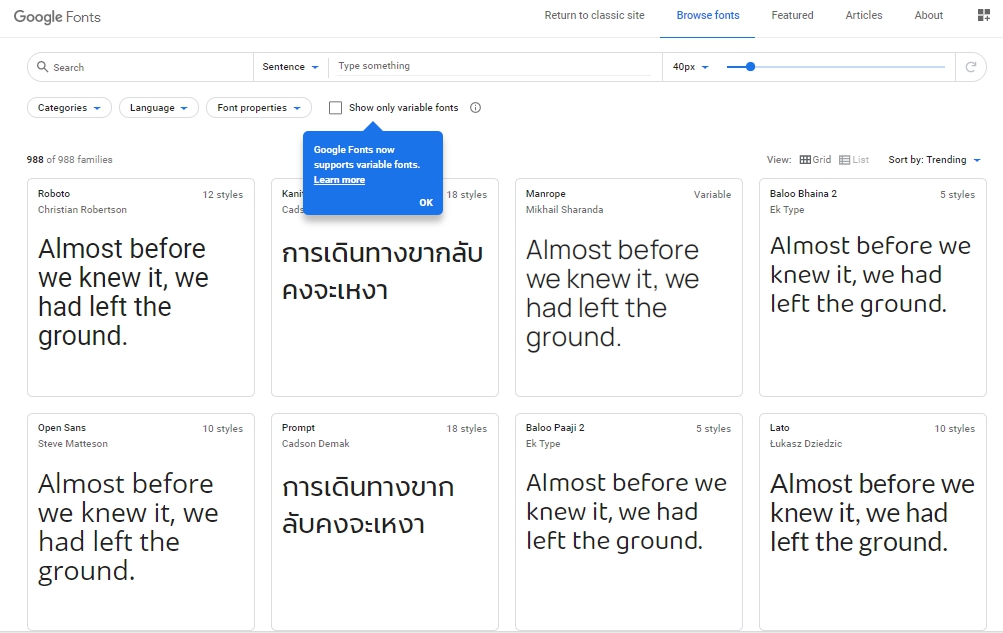Open the Featured tab
Viewport: 1003px width, 633px height.
click(x=792, y=15)
